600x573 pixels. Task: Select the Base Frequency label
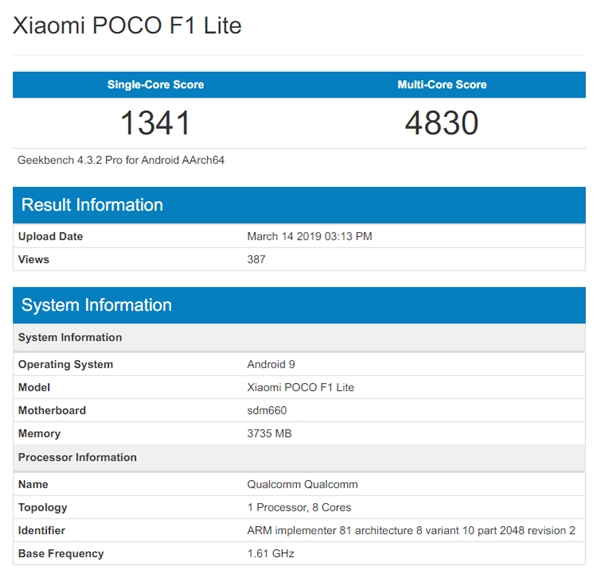[61, 553]
